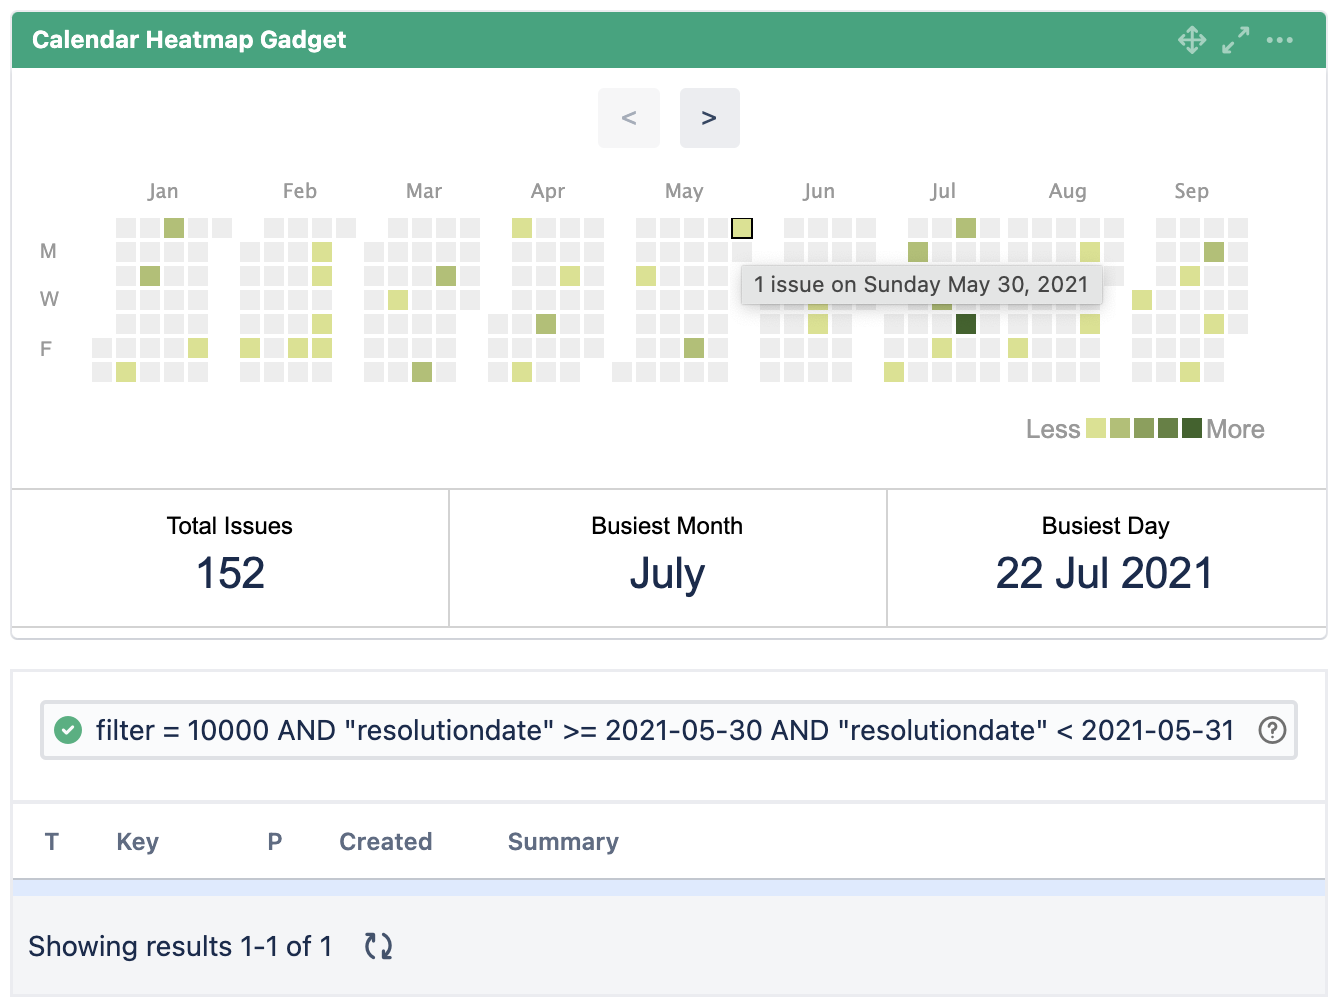This screenshot has width=1338, height=1007.
Task: Sort results by Summary column
Action: 563,842
